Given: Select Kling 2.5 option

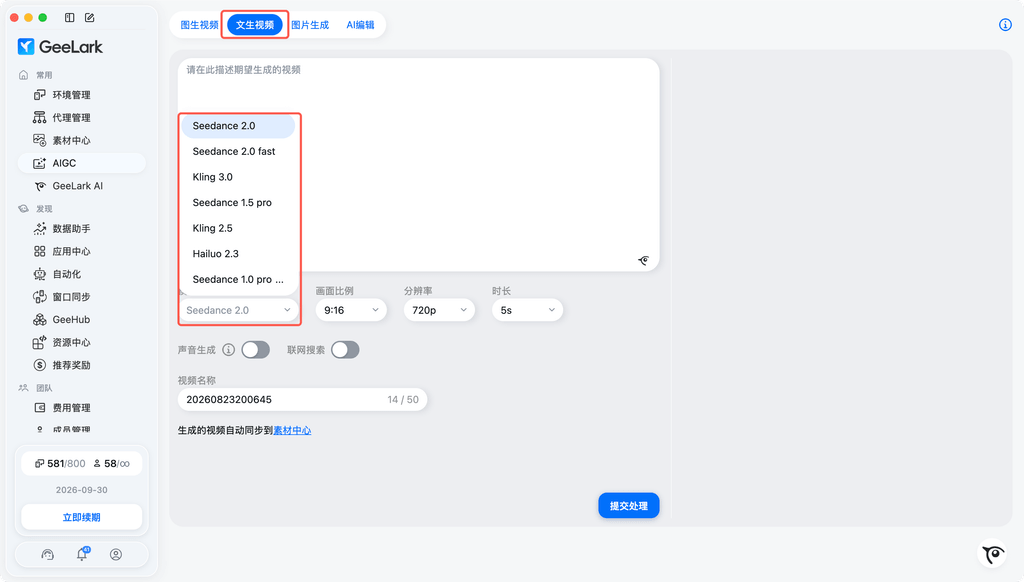Looking at the screenshot, I should click(x=238, y=228).
